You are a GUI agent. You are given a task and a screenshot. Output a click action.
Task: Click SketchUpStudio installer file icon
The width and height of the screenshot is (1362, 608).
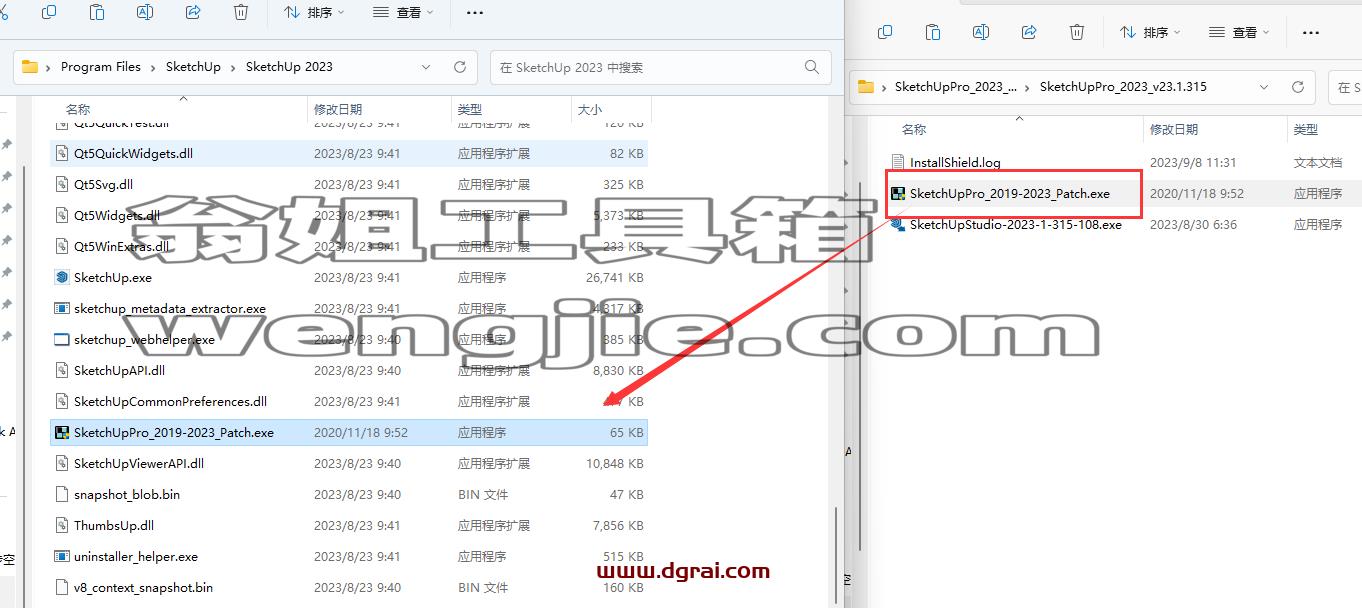tap(898, 225)
